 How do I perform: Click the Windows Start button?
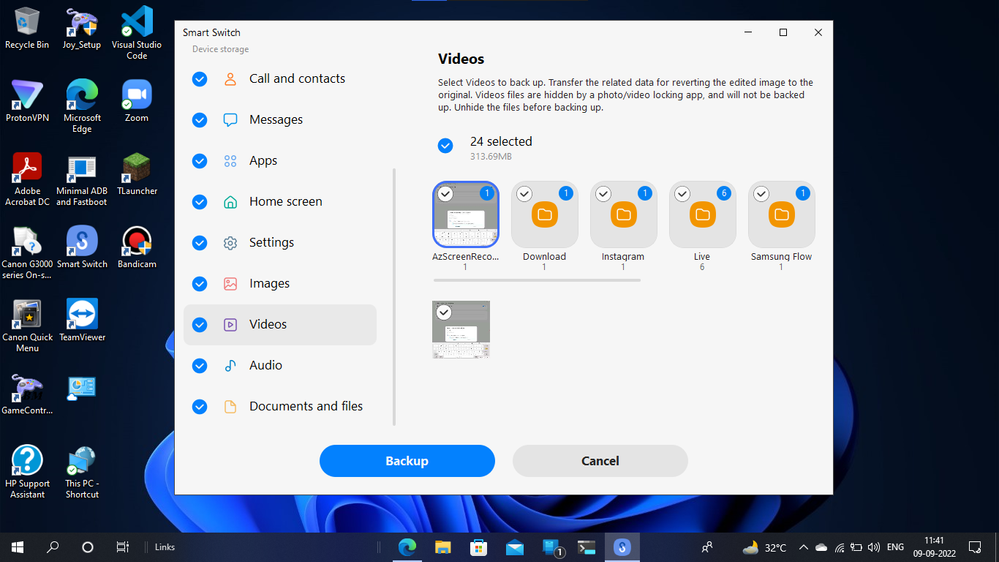click(17, 547)
